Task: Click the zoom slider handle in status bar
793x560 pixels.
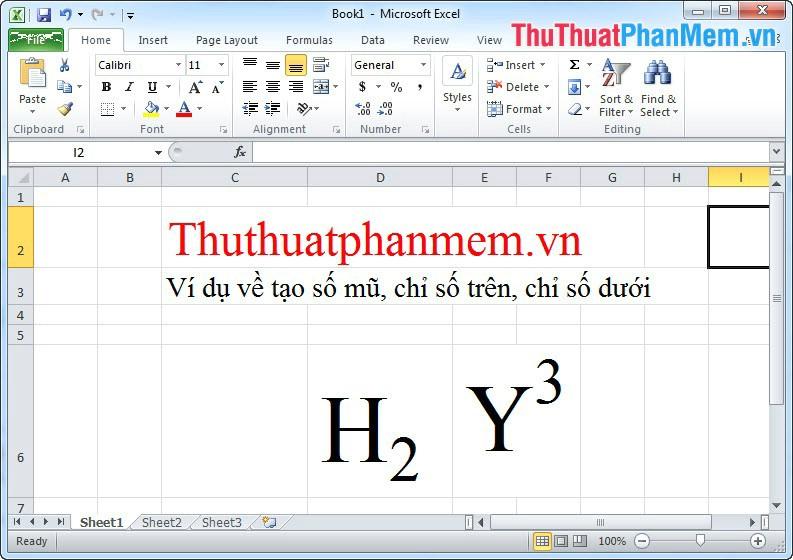Action: pyautogui.click(x=700, y=541)
